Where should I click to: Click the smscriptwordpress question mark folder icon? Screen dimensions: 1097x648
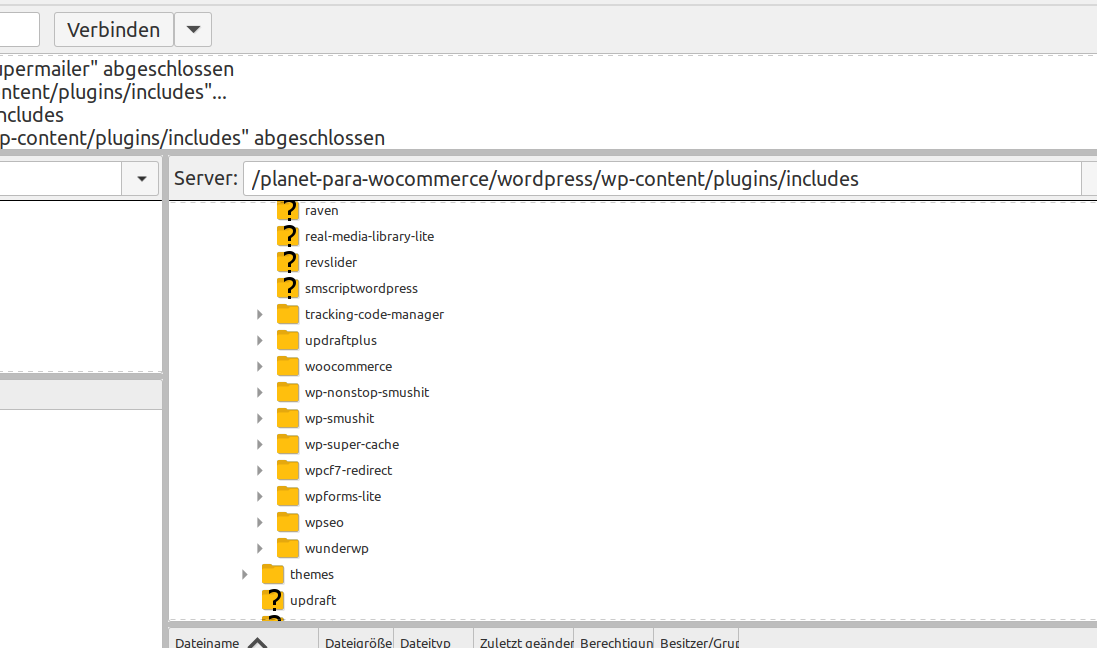pyautogui.click(x=288, y=288)
